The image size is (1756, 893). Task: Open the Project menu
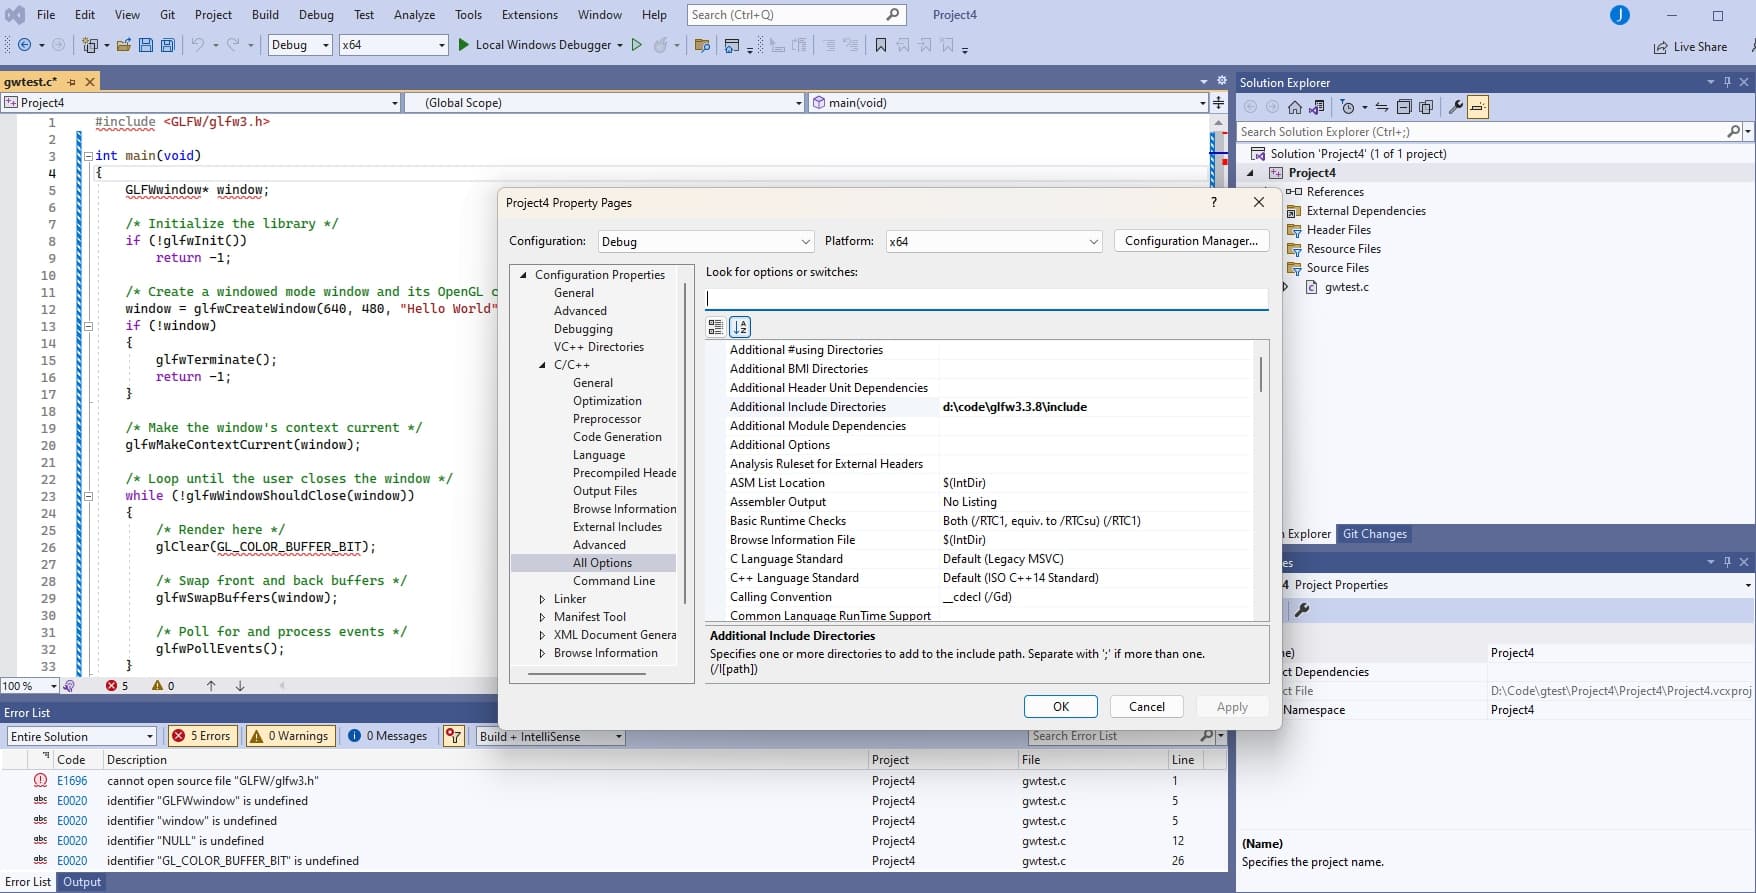213,15
